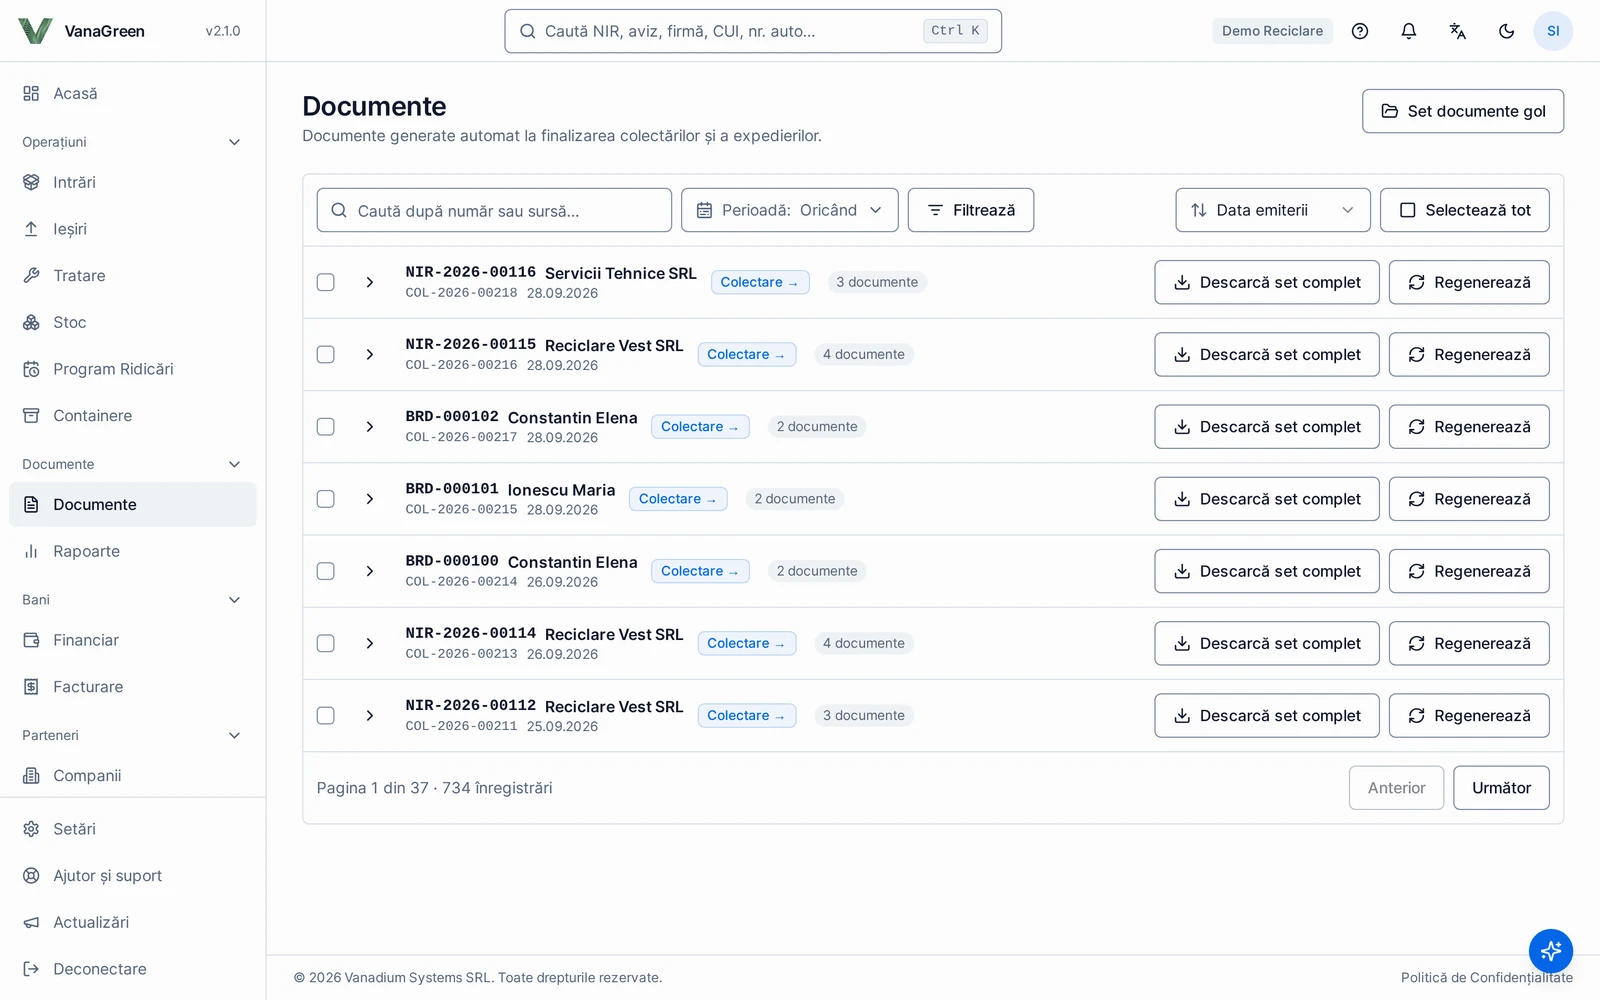Click the Filtrează button
Screen dimensions: 1600x1000
(971, 210)
